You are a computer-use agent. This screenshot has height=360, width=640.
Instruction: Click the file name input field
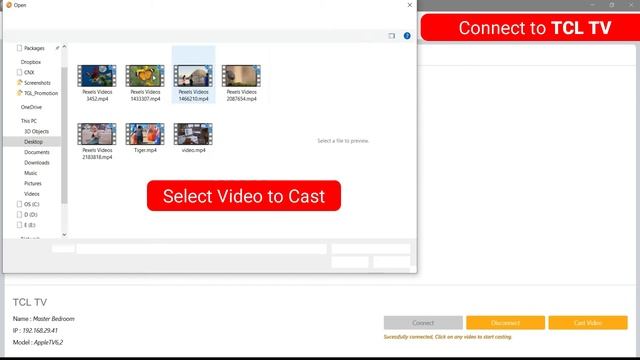click(x=202, y=249)
